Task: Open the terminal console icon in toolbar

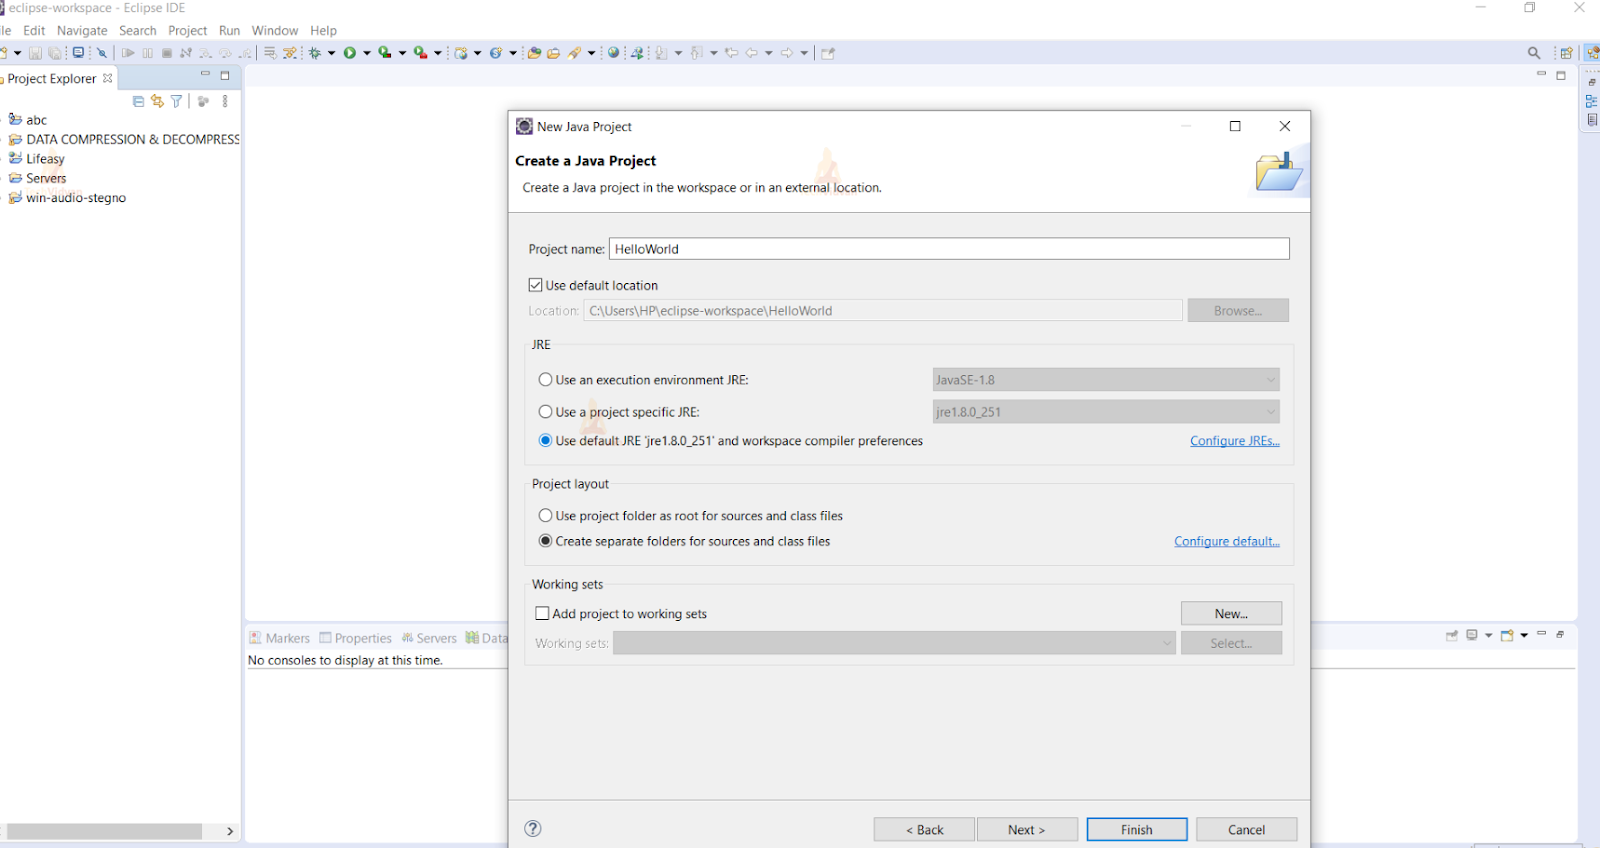Action: pos(78,53)
